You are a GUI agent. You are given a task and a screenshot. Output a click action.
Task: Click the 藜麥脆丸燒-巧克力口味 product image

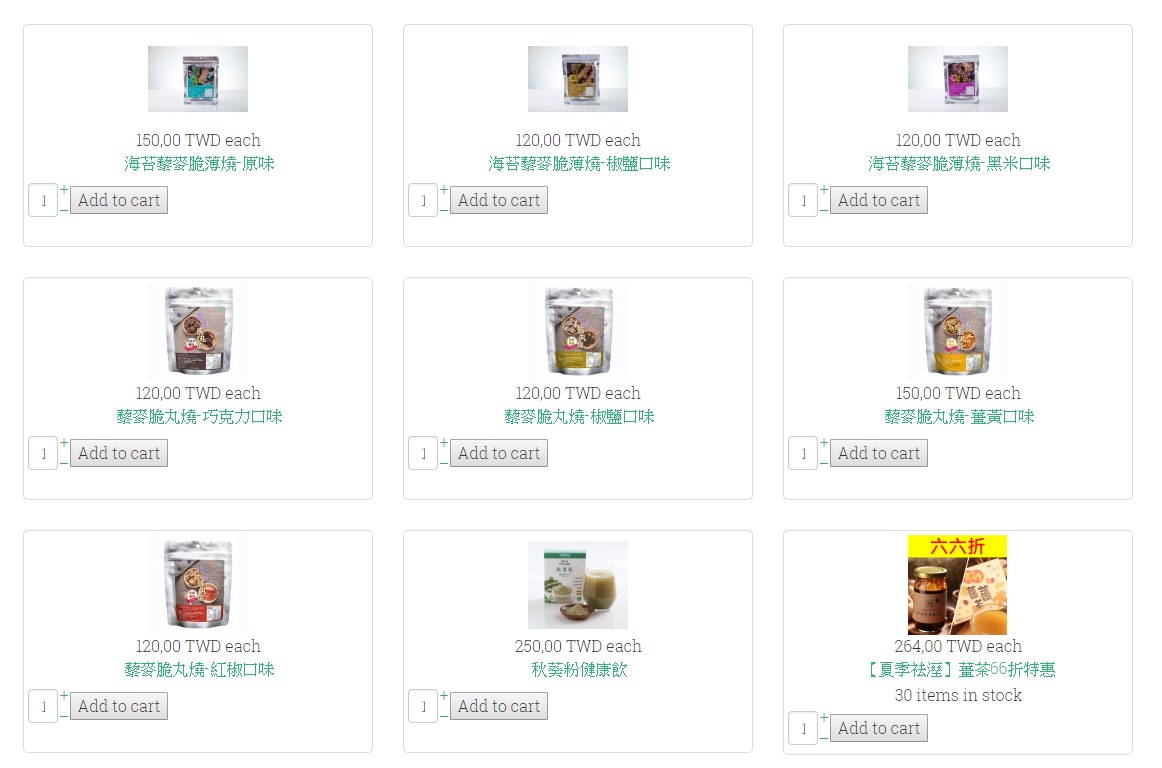[x=198, y=331]
